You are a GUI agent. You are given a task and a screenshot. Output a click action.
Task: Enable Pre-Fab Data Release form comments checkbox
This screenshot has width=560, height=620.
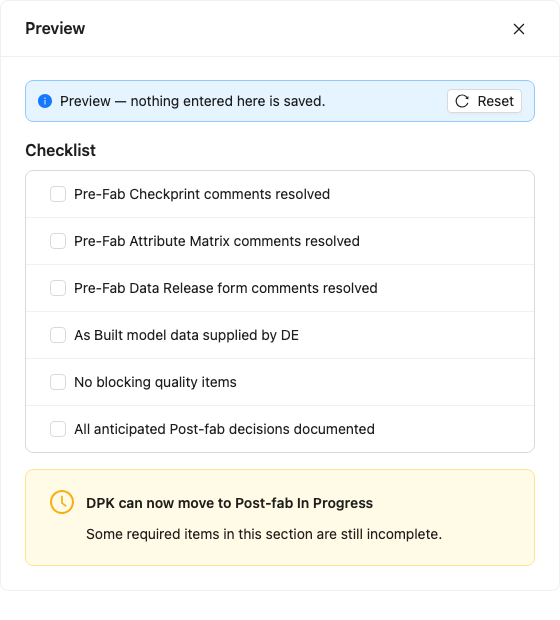click(58, 288)
